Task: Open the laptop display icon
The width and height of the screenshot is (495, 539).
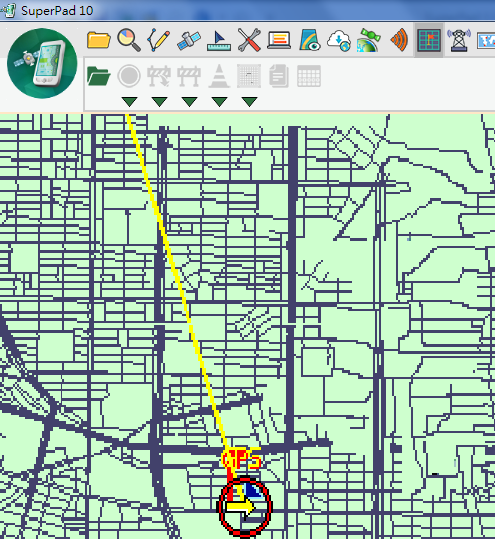Action: point(279,40)
